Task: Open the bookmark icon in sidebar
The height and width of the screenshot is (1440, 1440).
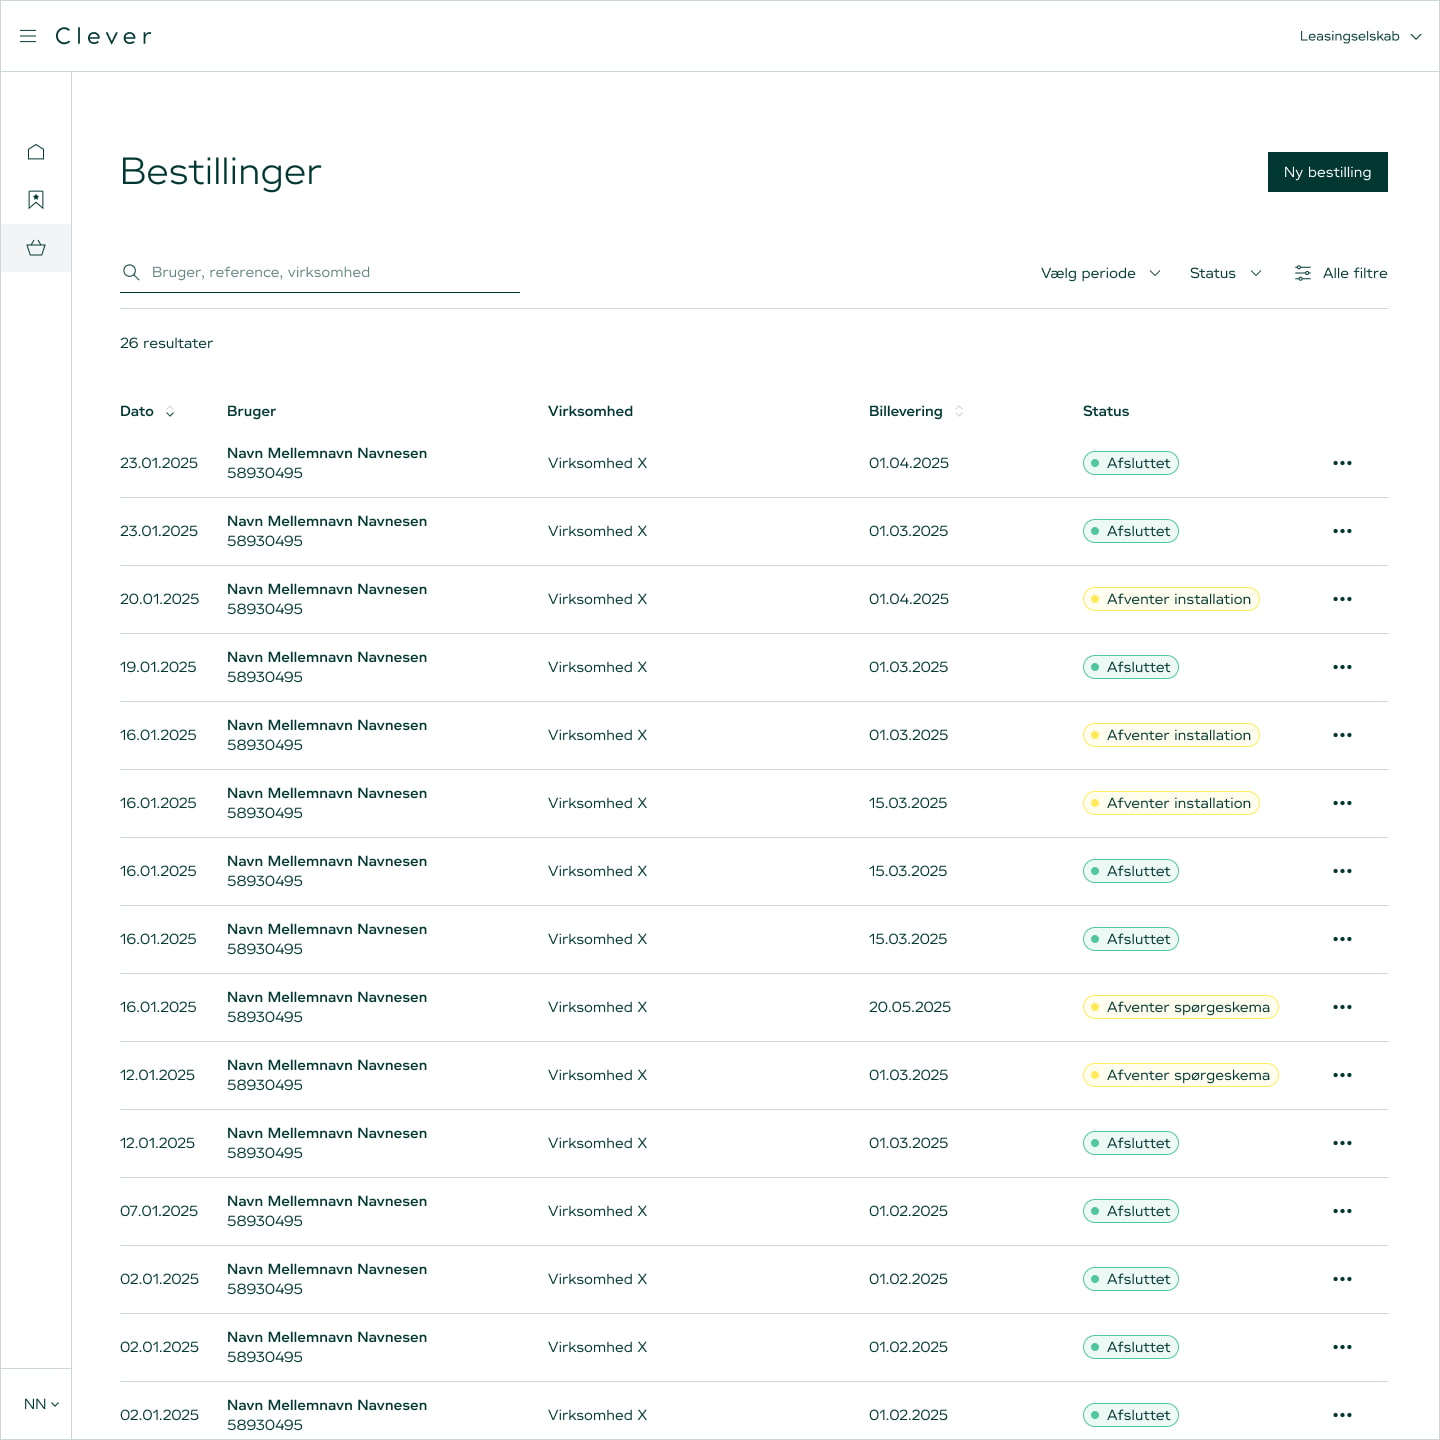Action: (36, 200)
